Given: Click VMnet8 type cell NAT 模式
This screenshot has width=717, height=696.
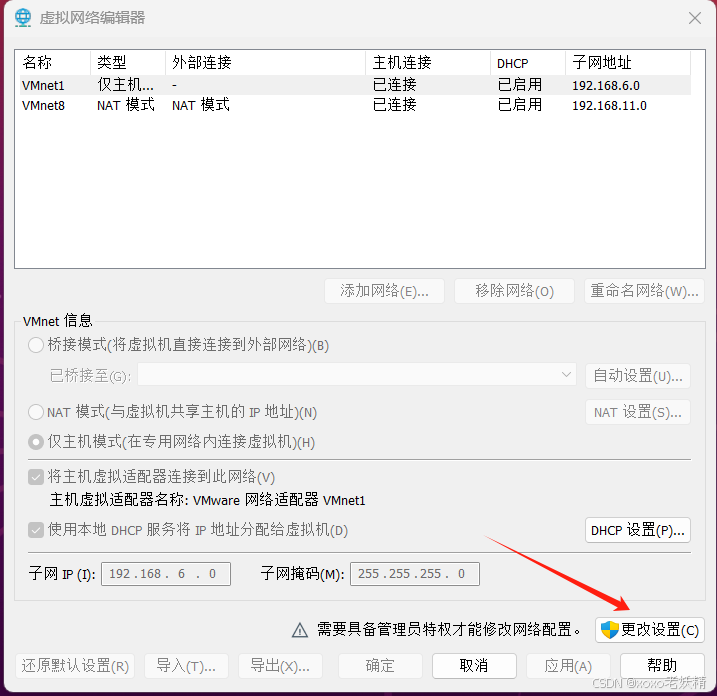Looking at the screenshot, I should tap(126, 105).
